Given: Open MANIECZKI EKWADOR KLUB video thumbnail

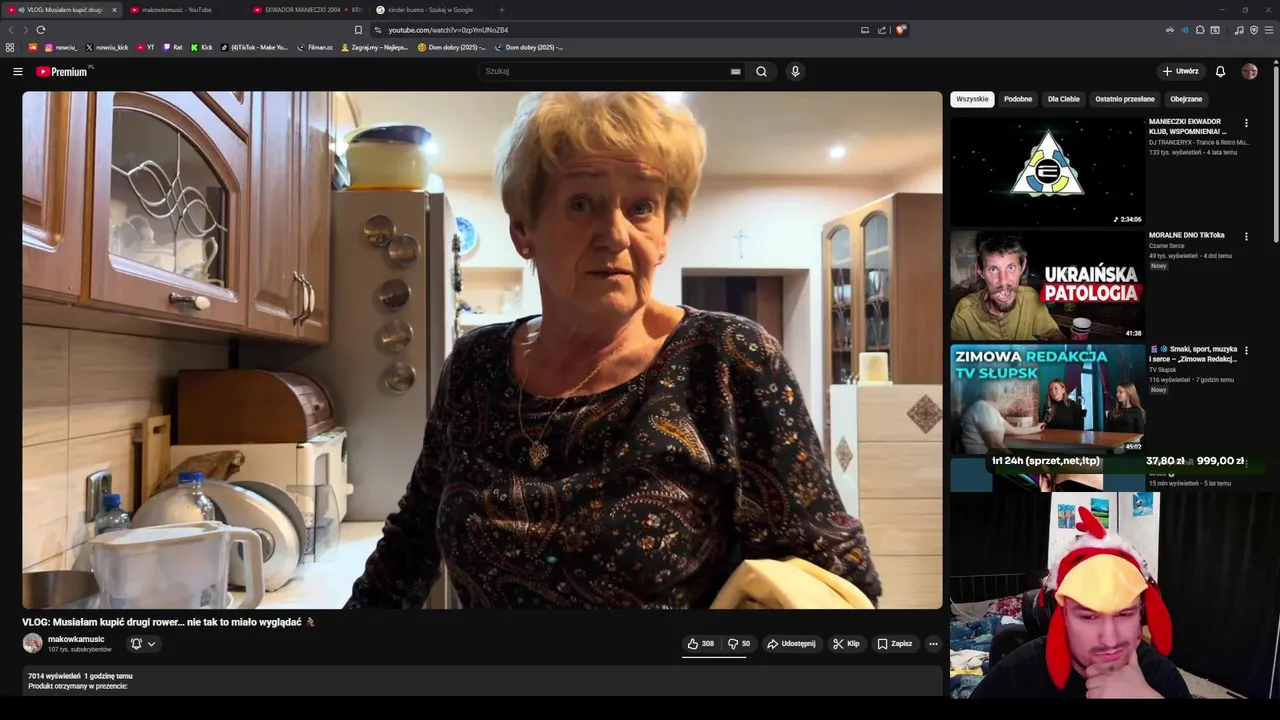Looking at the screenshot, I should (1047, 170).
